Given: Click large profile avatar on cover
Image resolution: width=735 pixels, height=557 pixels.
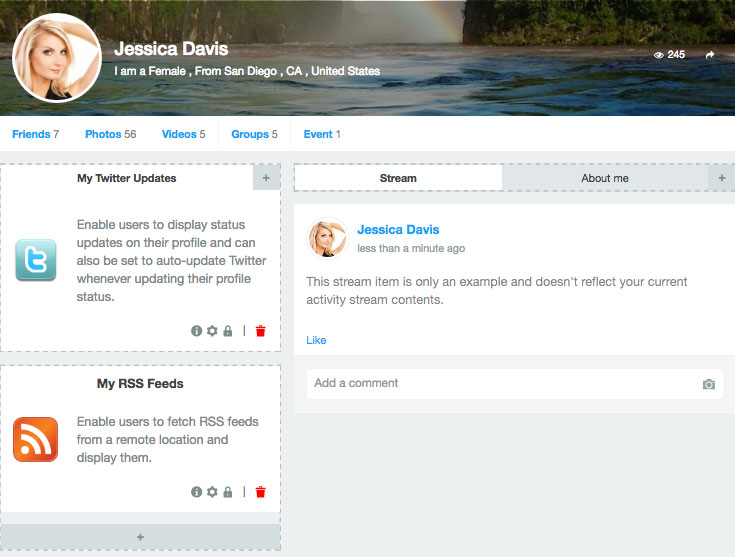Looking at the screenshot, I should pos(57,58).
